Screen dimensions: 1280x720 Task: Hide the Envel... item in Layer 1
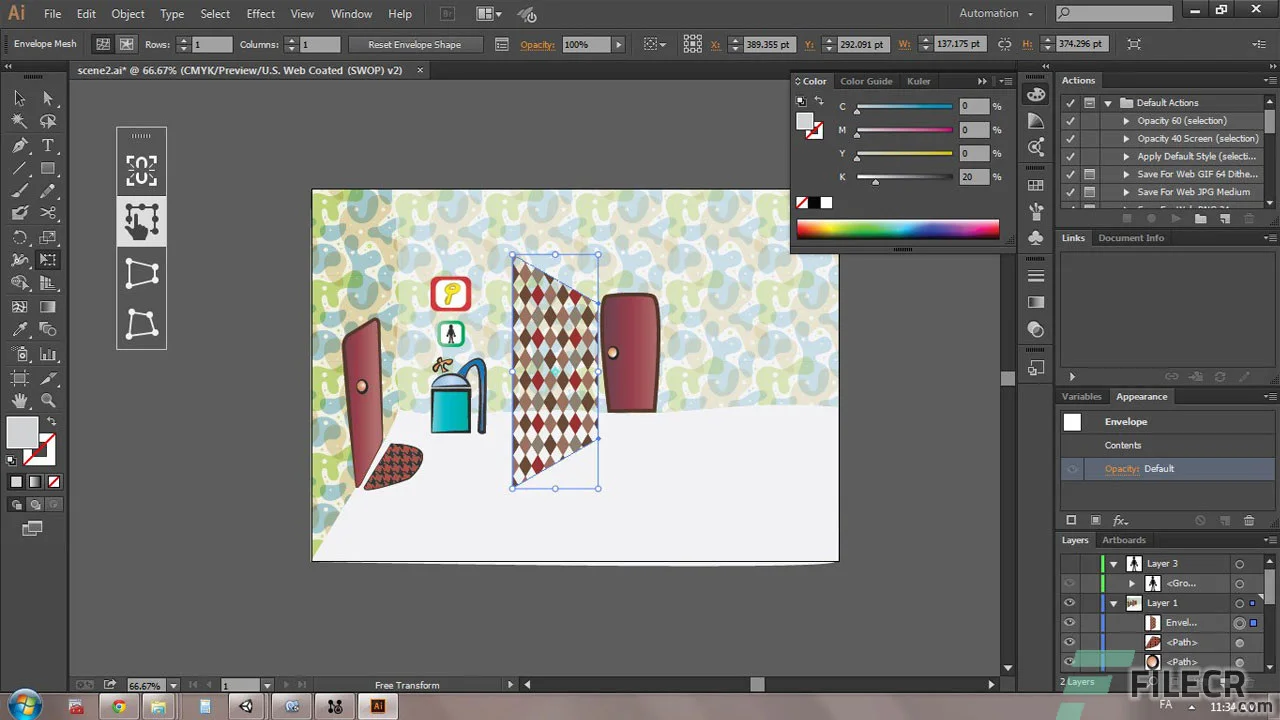(x=1069, y=622)
